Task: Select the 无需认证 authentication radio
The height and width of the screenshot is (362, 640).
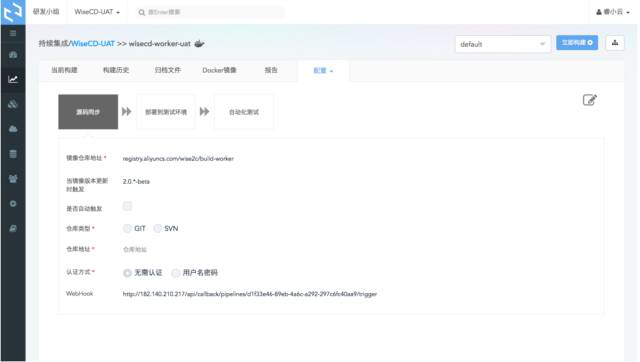Action: [127, 273]
